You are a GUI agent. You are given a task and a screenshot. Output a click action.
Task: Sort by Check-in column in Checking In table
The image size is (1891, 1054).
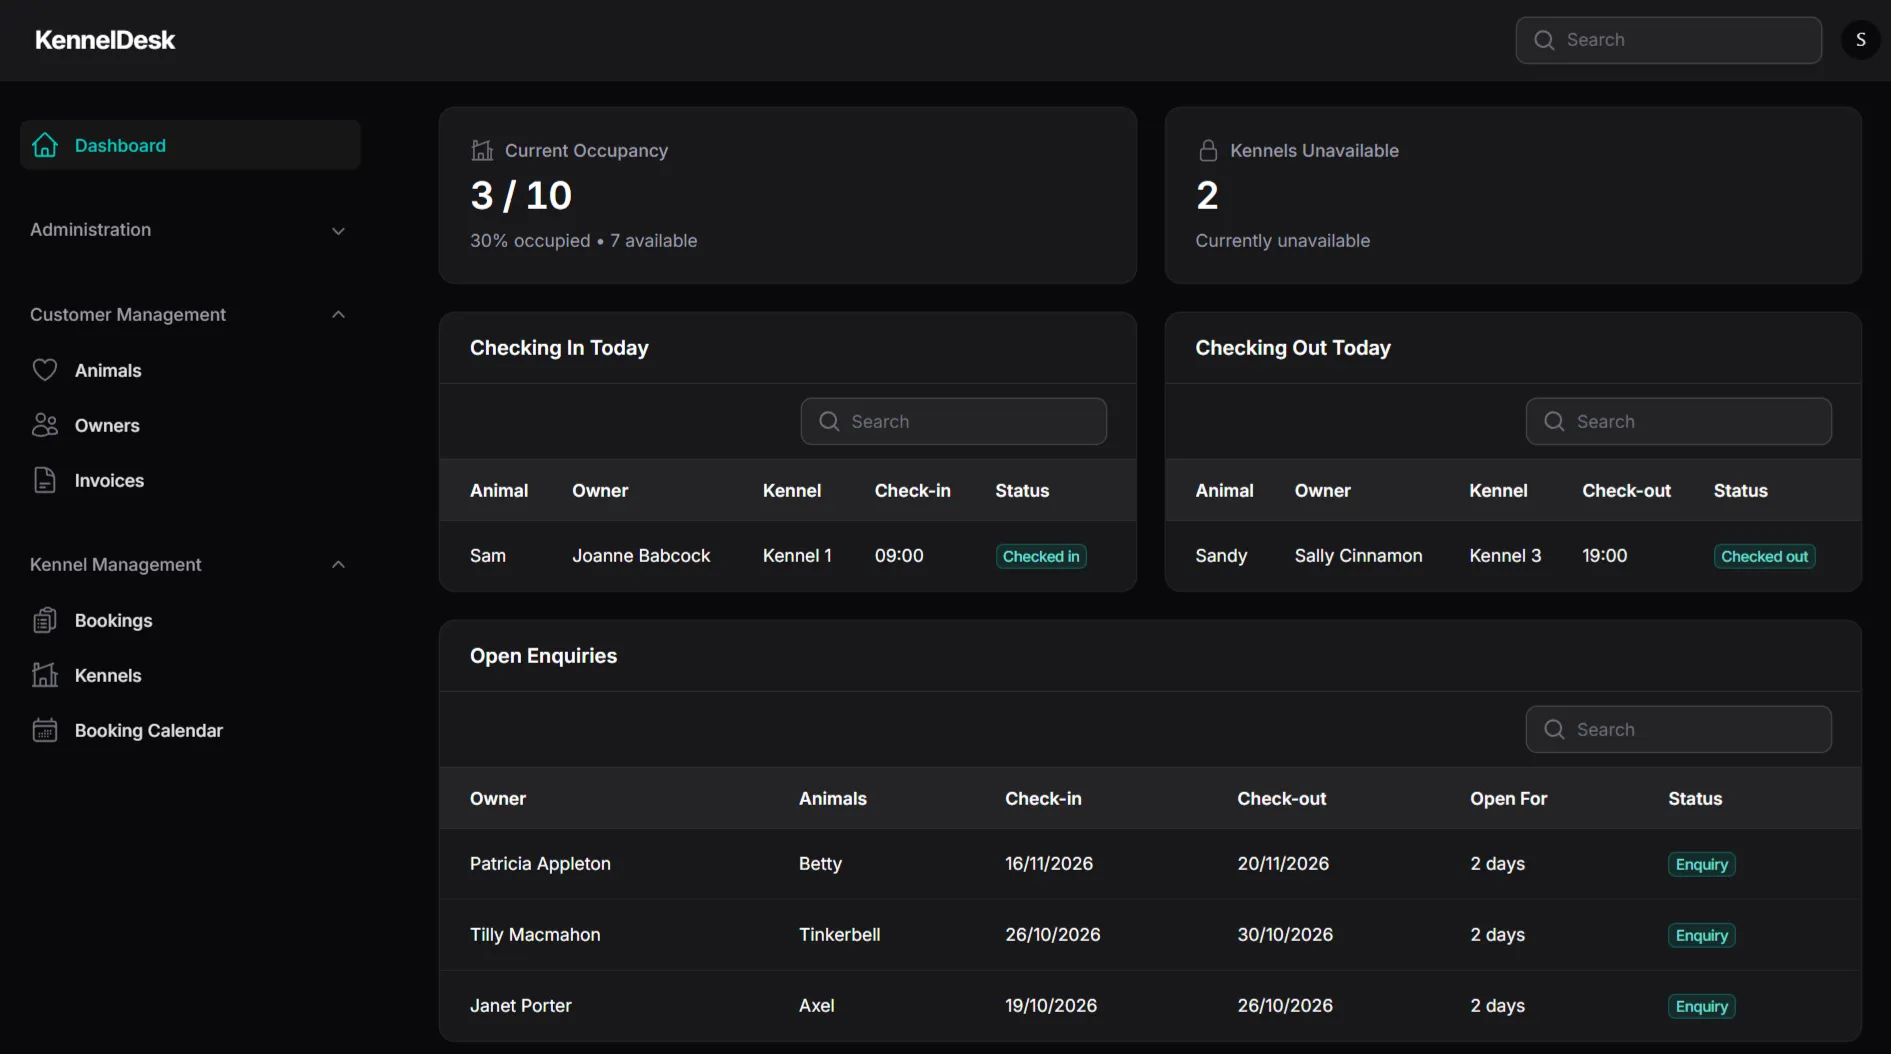tap(912, 490)
